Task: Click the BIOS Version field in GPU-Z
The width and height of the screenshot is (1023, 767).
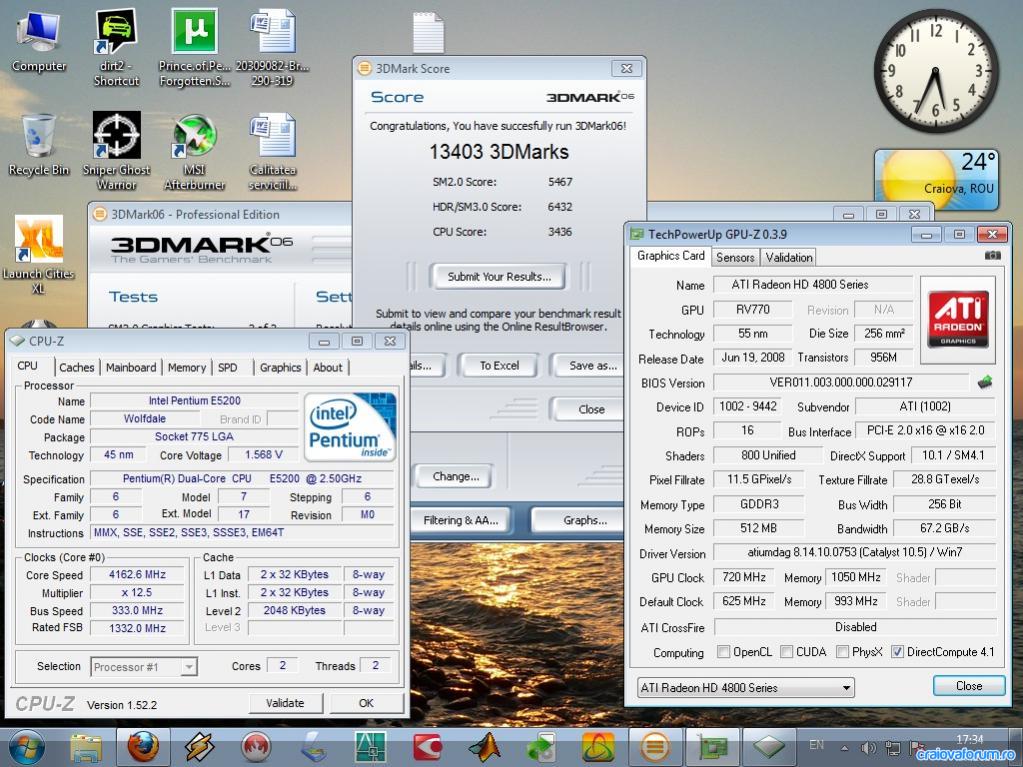Action: click(840, 382)
